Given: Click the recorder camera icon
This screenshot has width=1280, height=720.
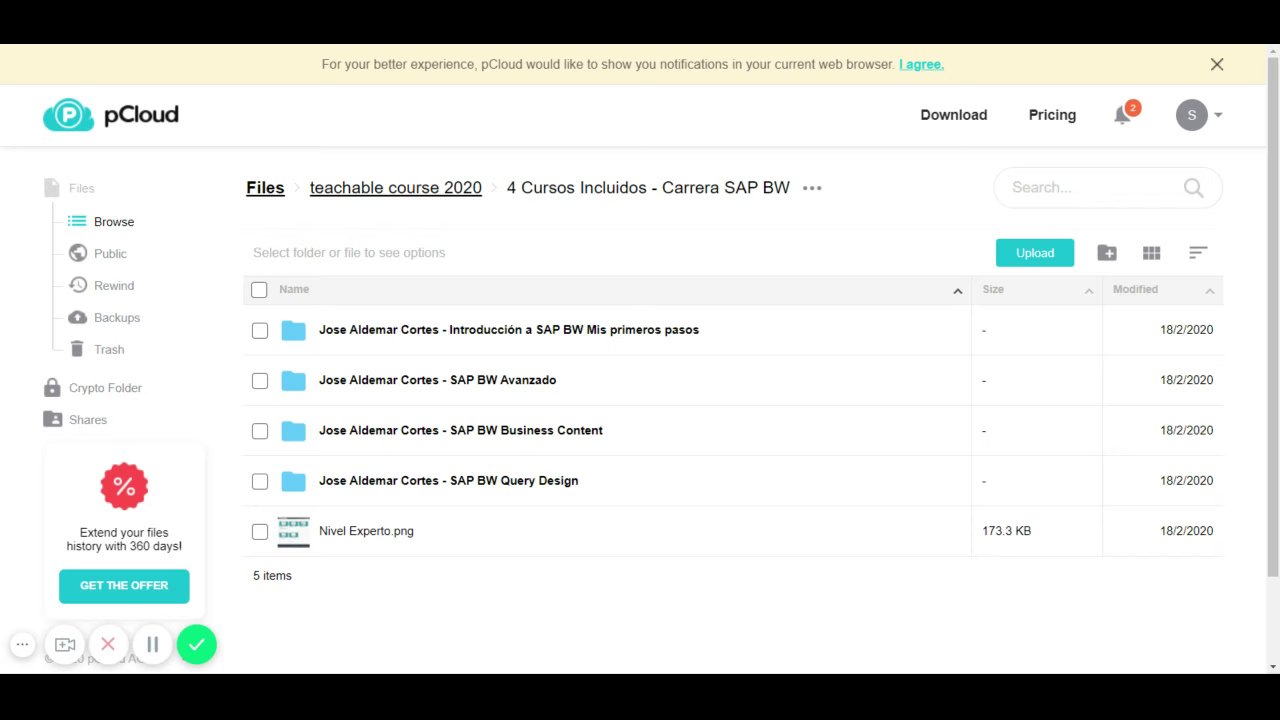Looking at the screenshot, I should coord(65,645).
